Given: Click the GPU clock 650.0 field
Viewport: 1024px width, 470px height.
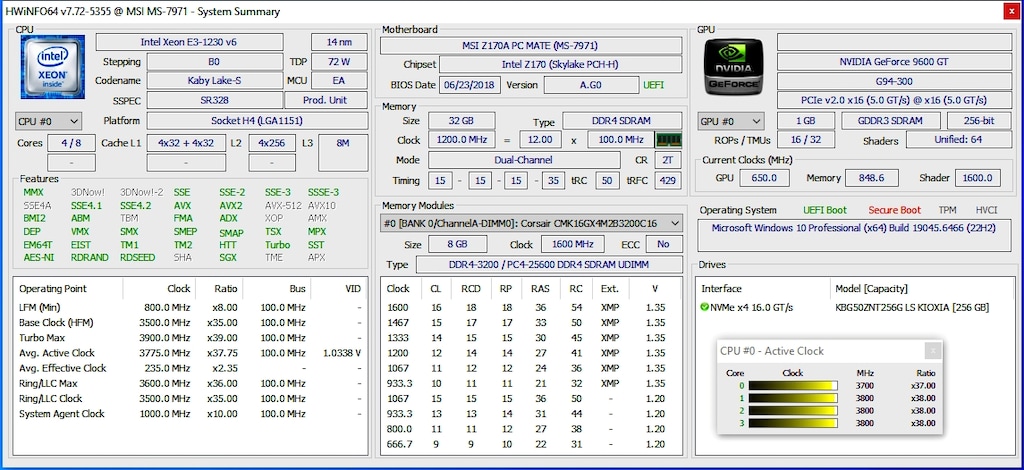Looking at the screenshot, I should pos(763,178).
